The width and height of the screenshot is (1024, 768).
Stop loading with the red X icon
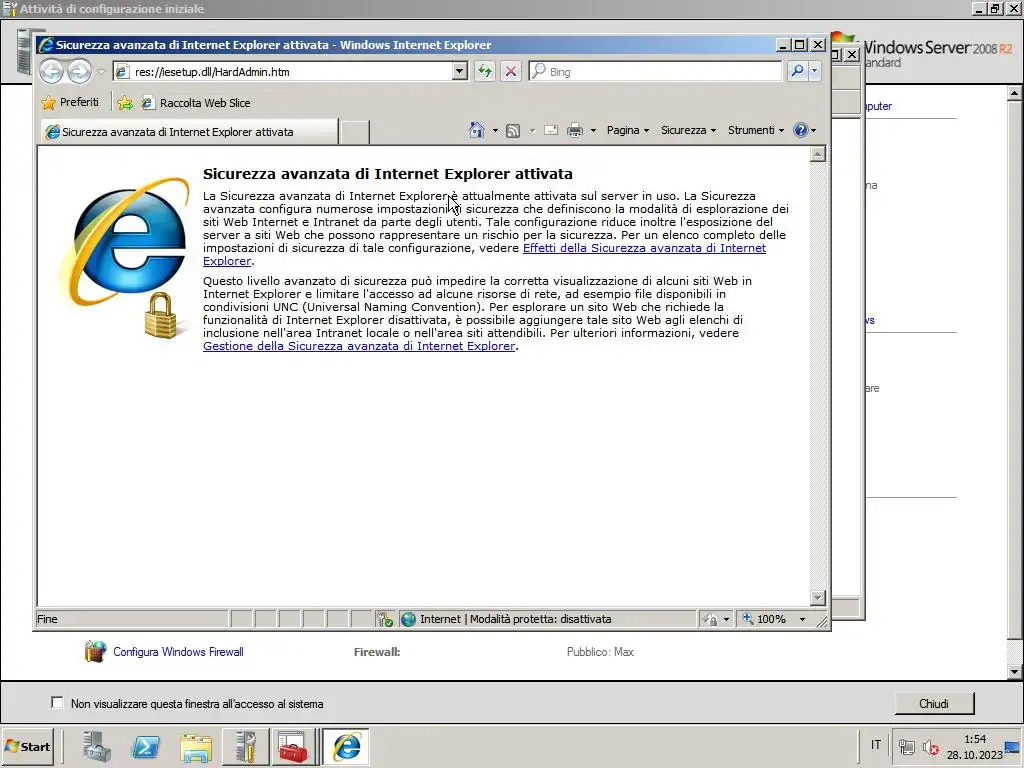pyautogui.click(x=511, y=72)
